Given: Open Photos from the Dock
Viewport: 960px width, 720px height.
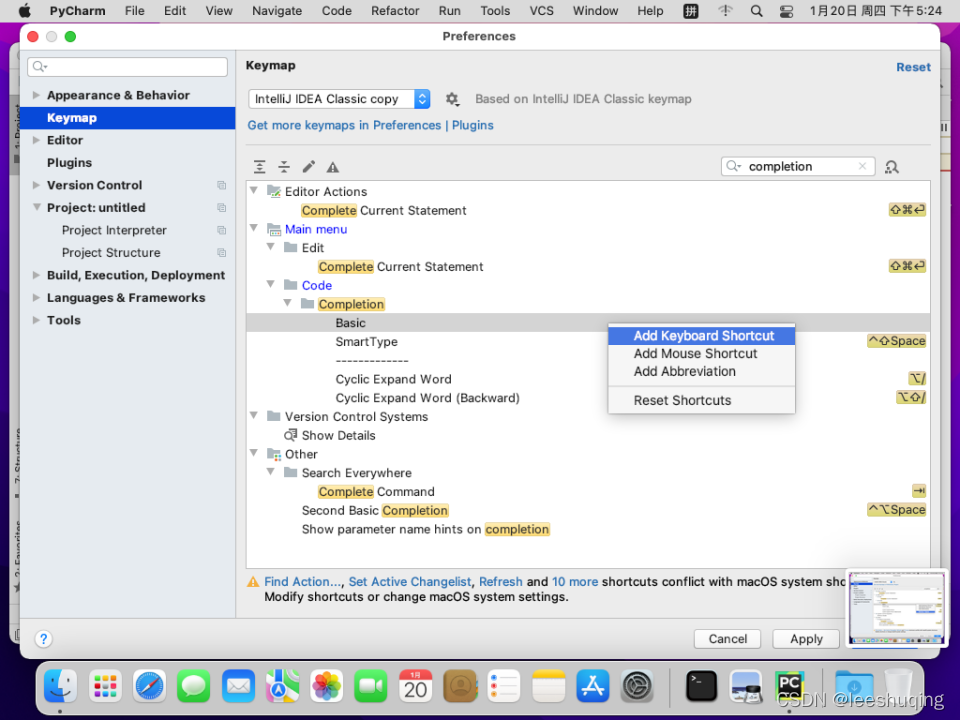Looking at the screenshot, I should [x=326, y=685].
